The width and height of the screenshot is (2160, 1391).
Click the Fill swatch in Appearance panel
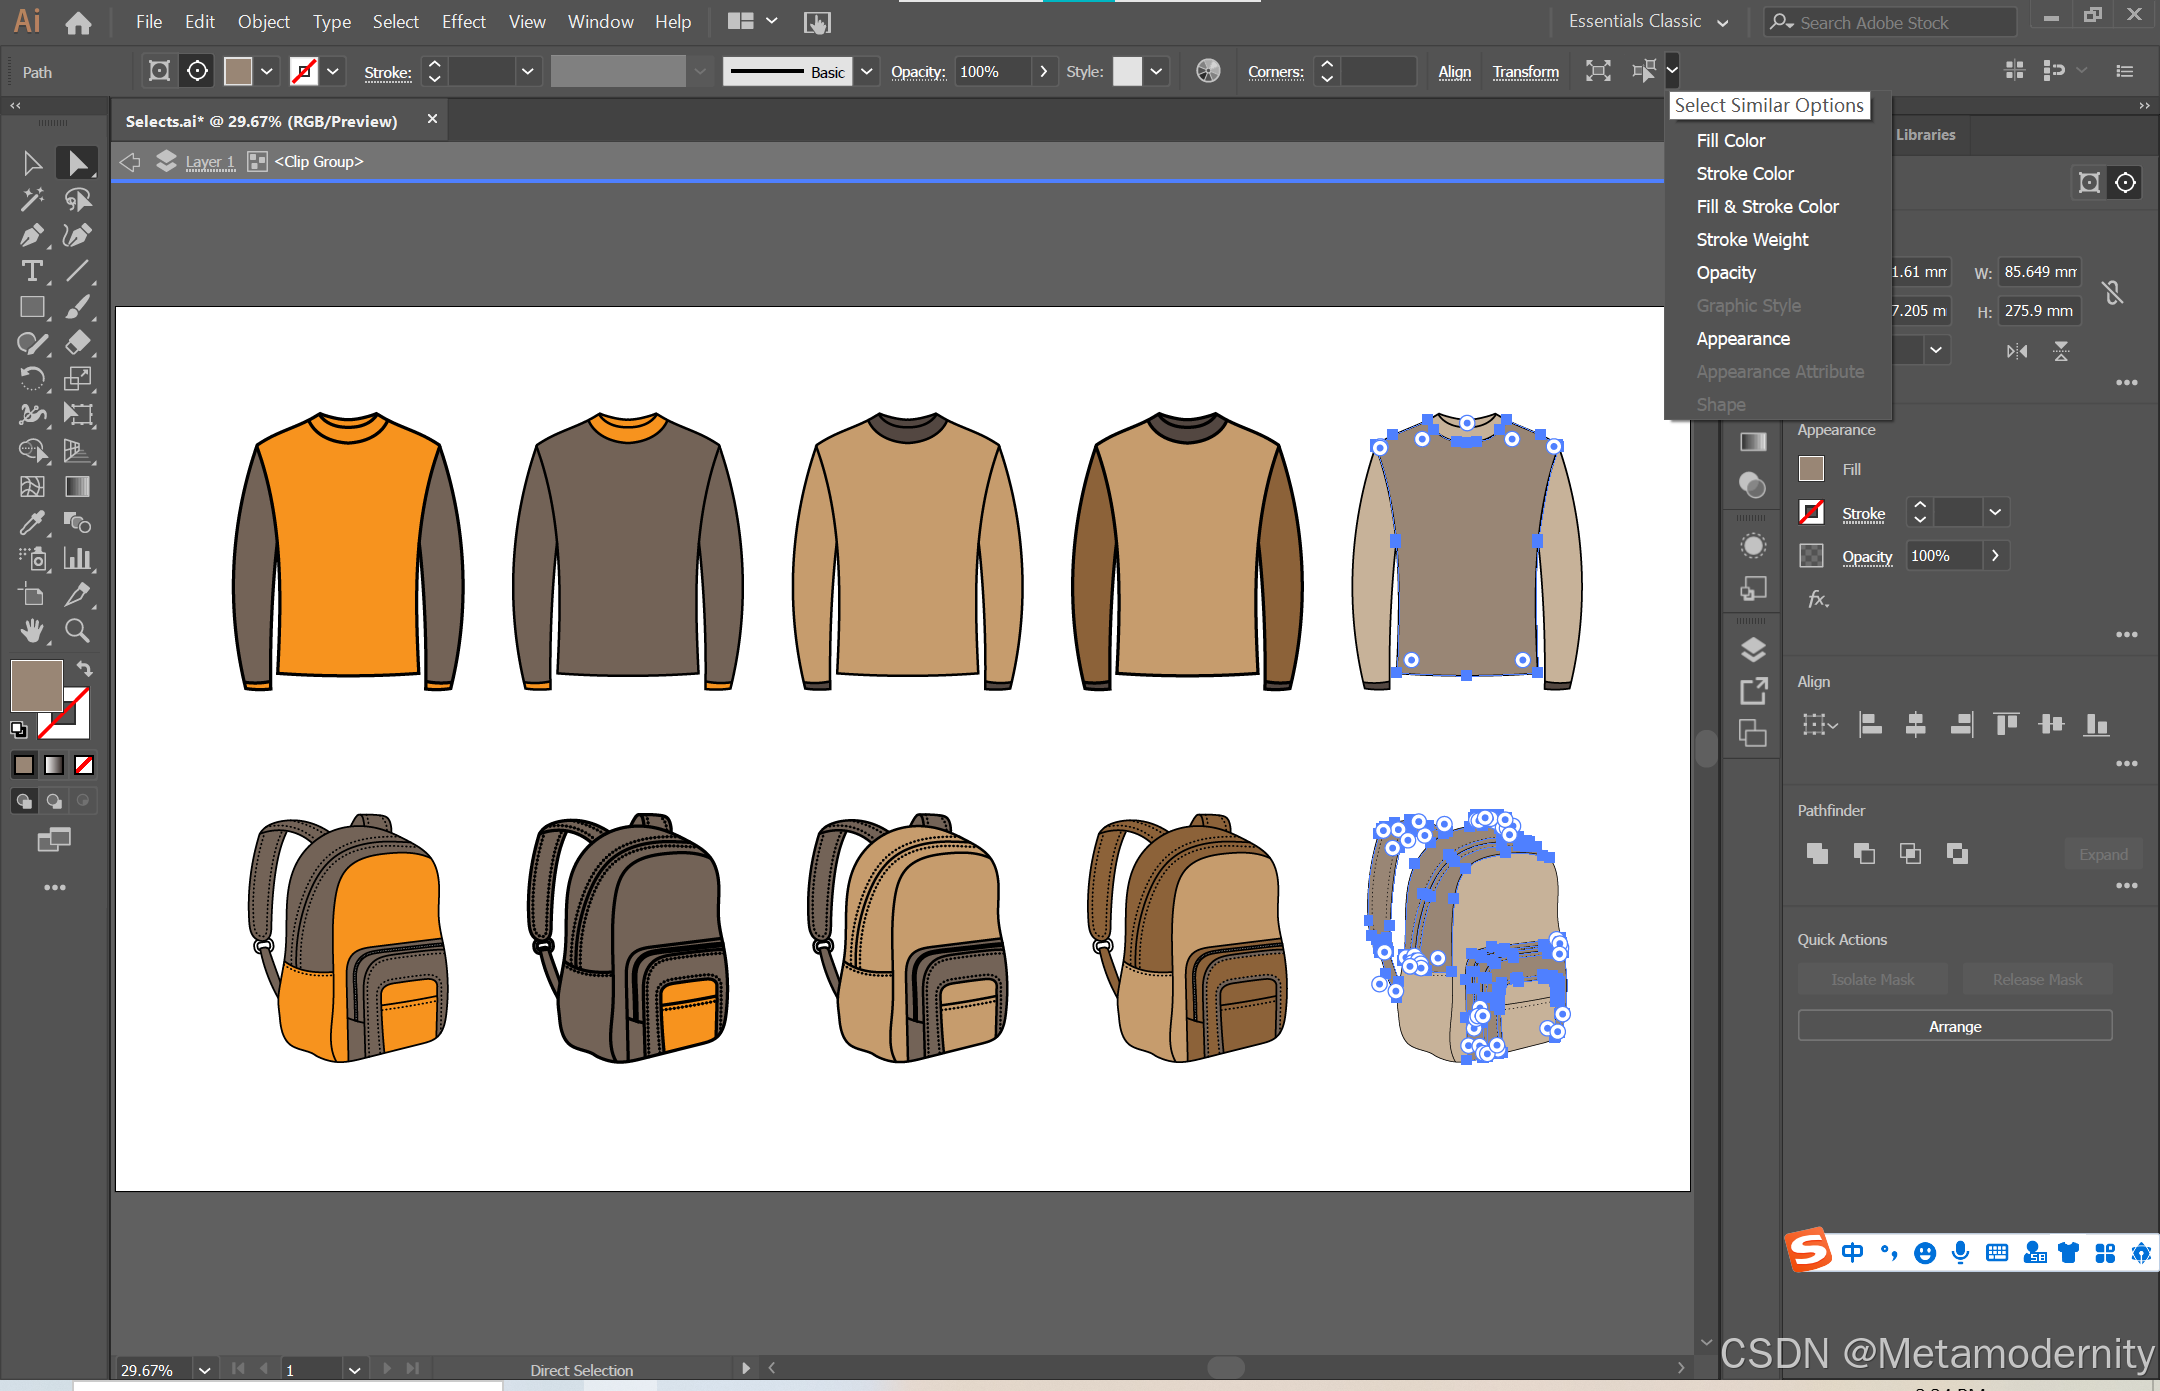1811,469
